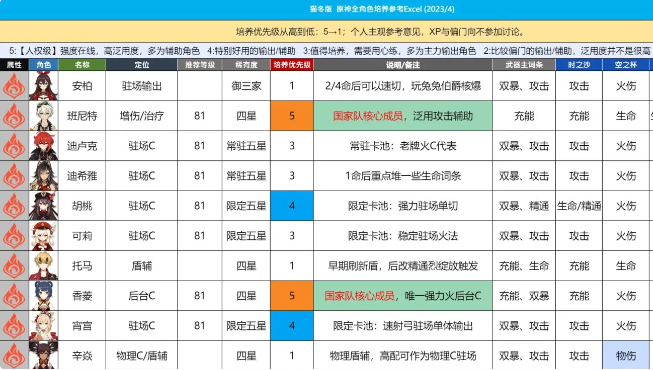Click the name cell 香菱
Screen dimensions: 653x370
tap(82, 296)
